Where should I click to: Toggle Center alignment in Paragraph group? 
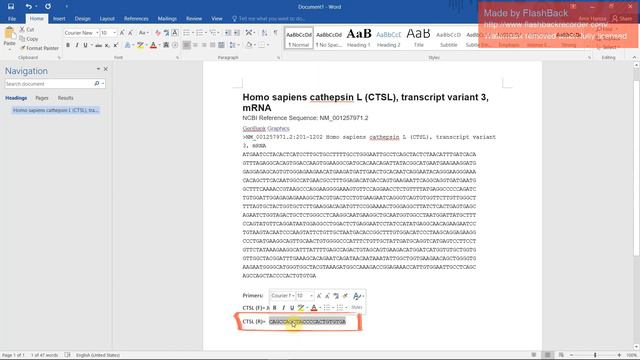[195, 45]
